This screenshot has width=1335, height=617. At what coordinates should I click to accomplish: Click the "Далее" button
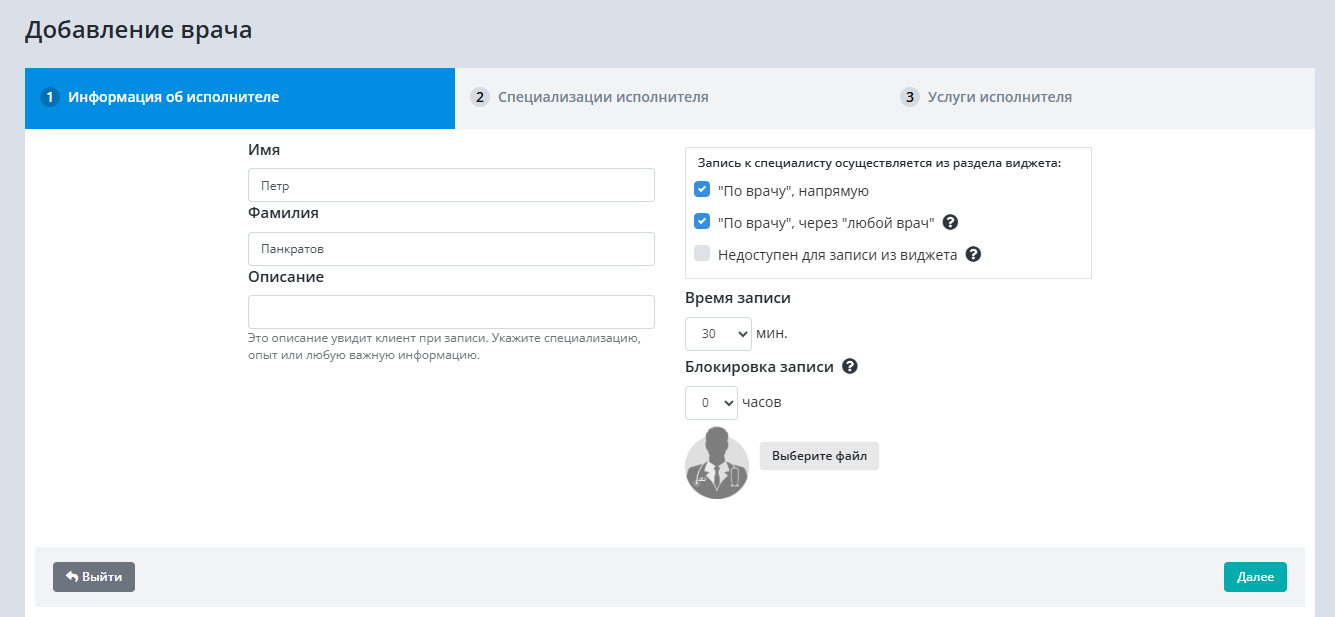coord(1254,577)
